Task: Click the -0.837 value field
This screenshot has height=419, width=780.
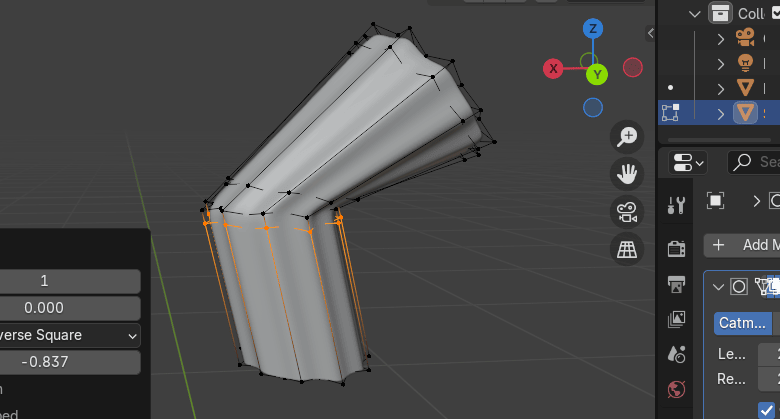Action: (70, 361)
